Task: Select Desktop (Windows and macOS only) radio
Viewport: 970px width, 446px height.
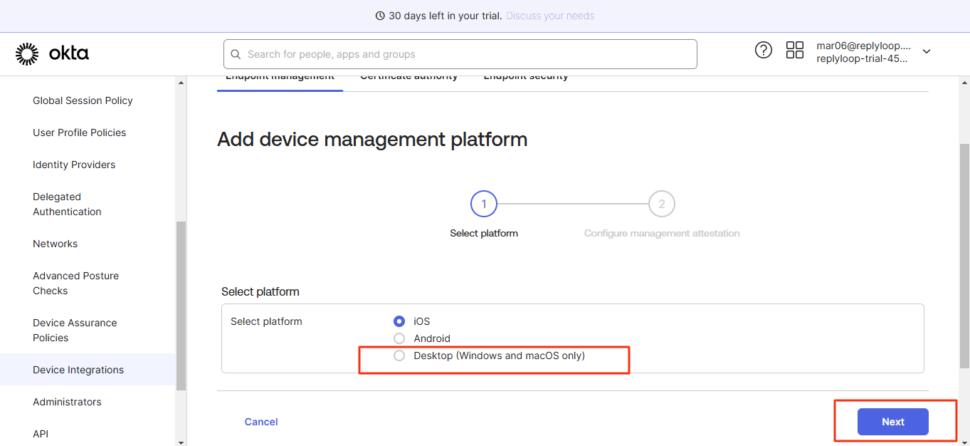Action: click(399, 356)
